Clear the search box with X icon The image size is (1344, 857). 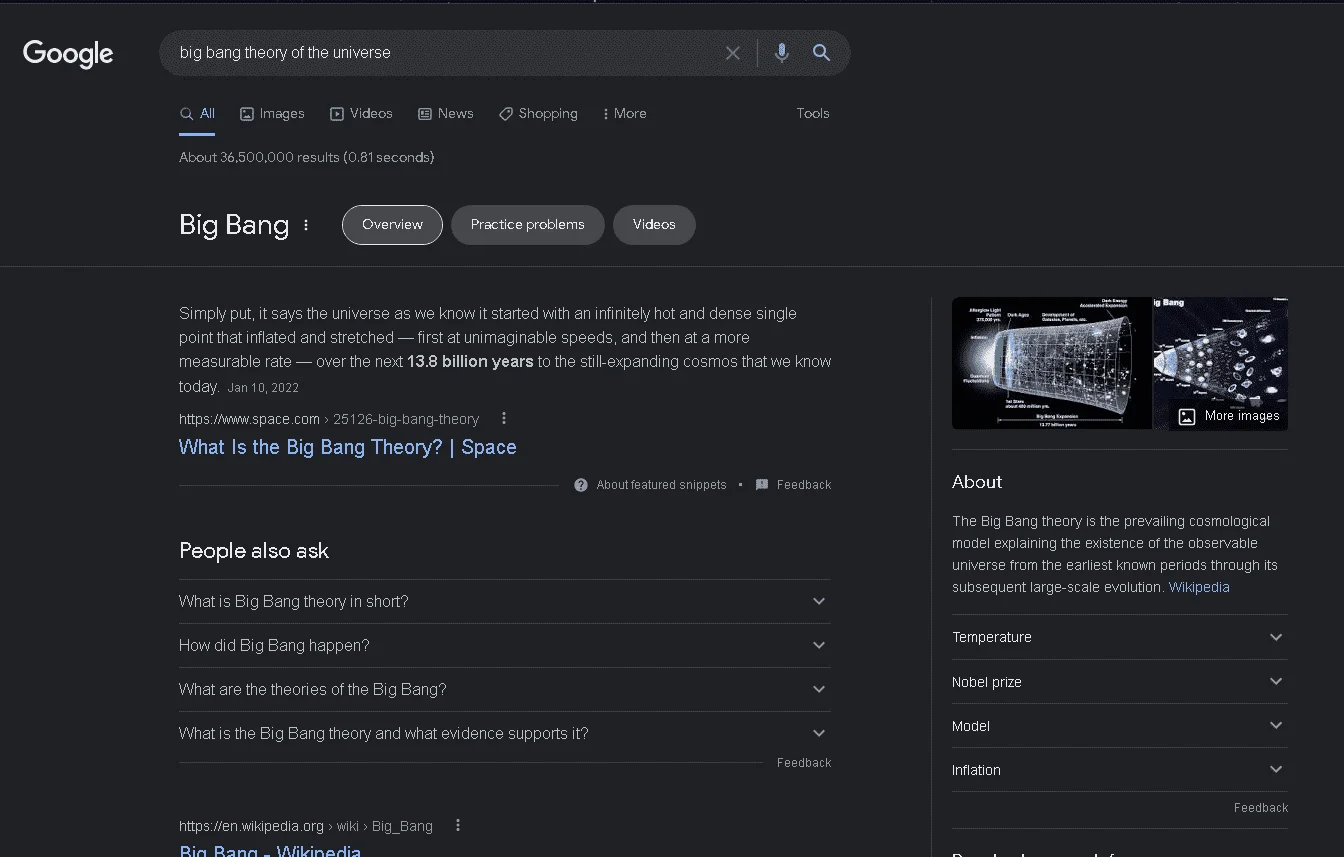733,53
